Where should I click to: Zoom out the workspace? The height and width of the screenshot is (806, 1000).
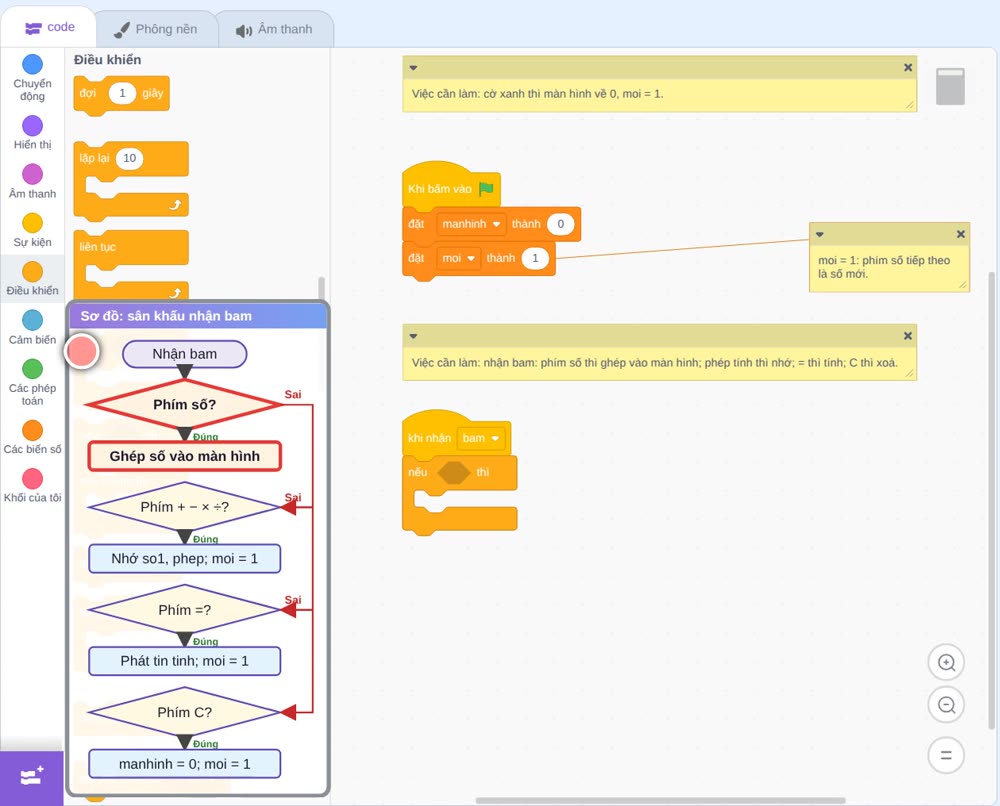point(946,705)
